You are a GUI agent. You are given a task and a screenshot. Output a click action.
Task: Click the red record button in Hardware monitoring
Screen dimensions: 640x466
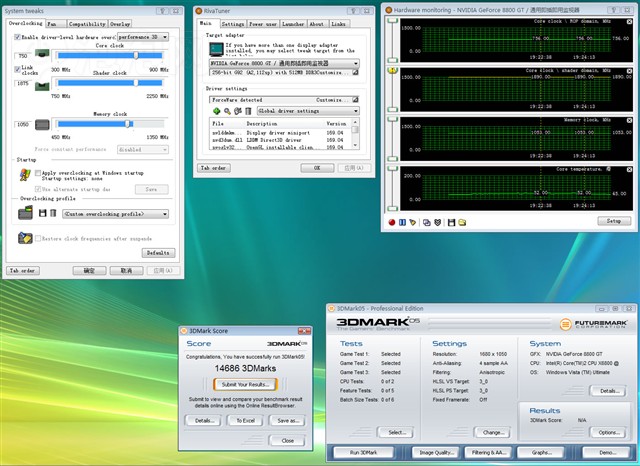(392, 222)
